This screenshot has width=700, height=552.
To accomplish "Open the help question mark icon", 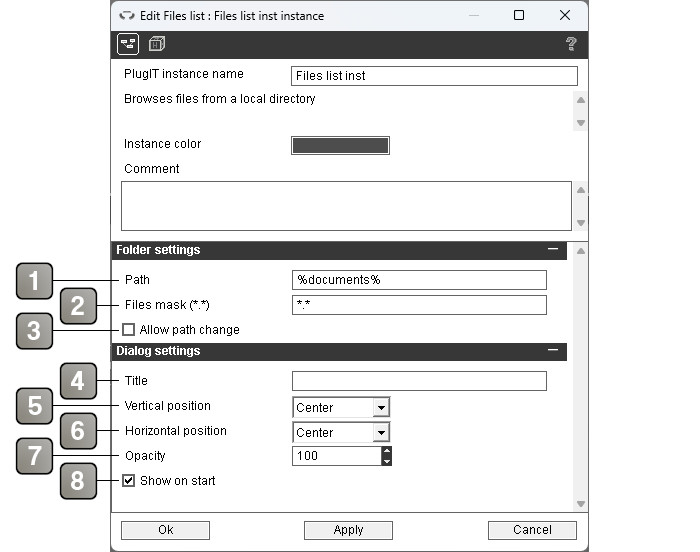I will 571,44.
